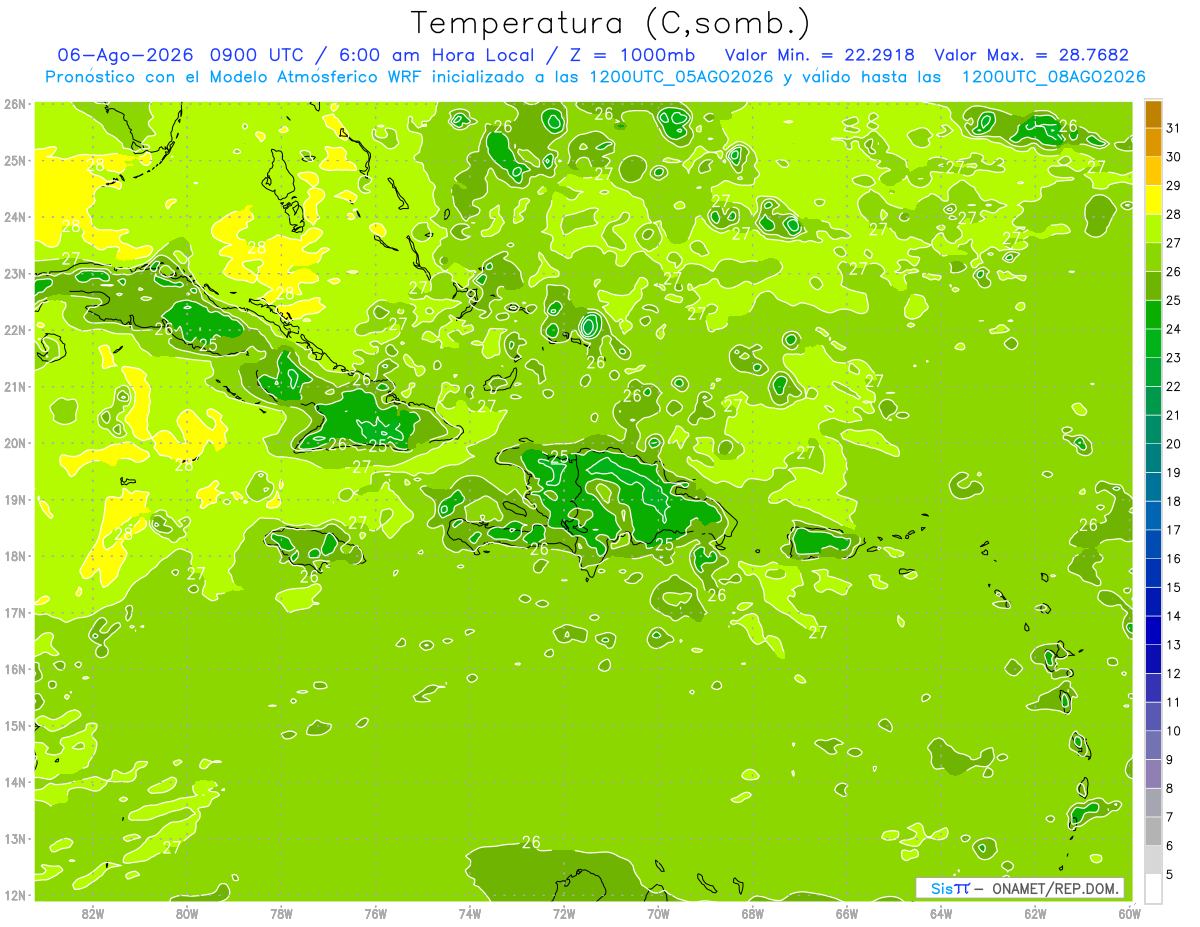
Task: Click colorbar label '6'
Action: pos(1171,845)
